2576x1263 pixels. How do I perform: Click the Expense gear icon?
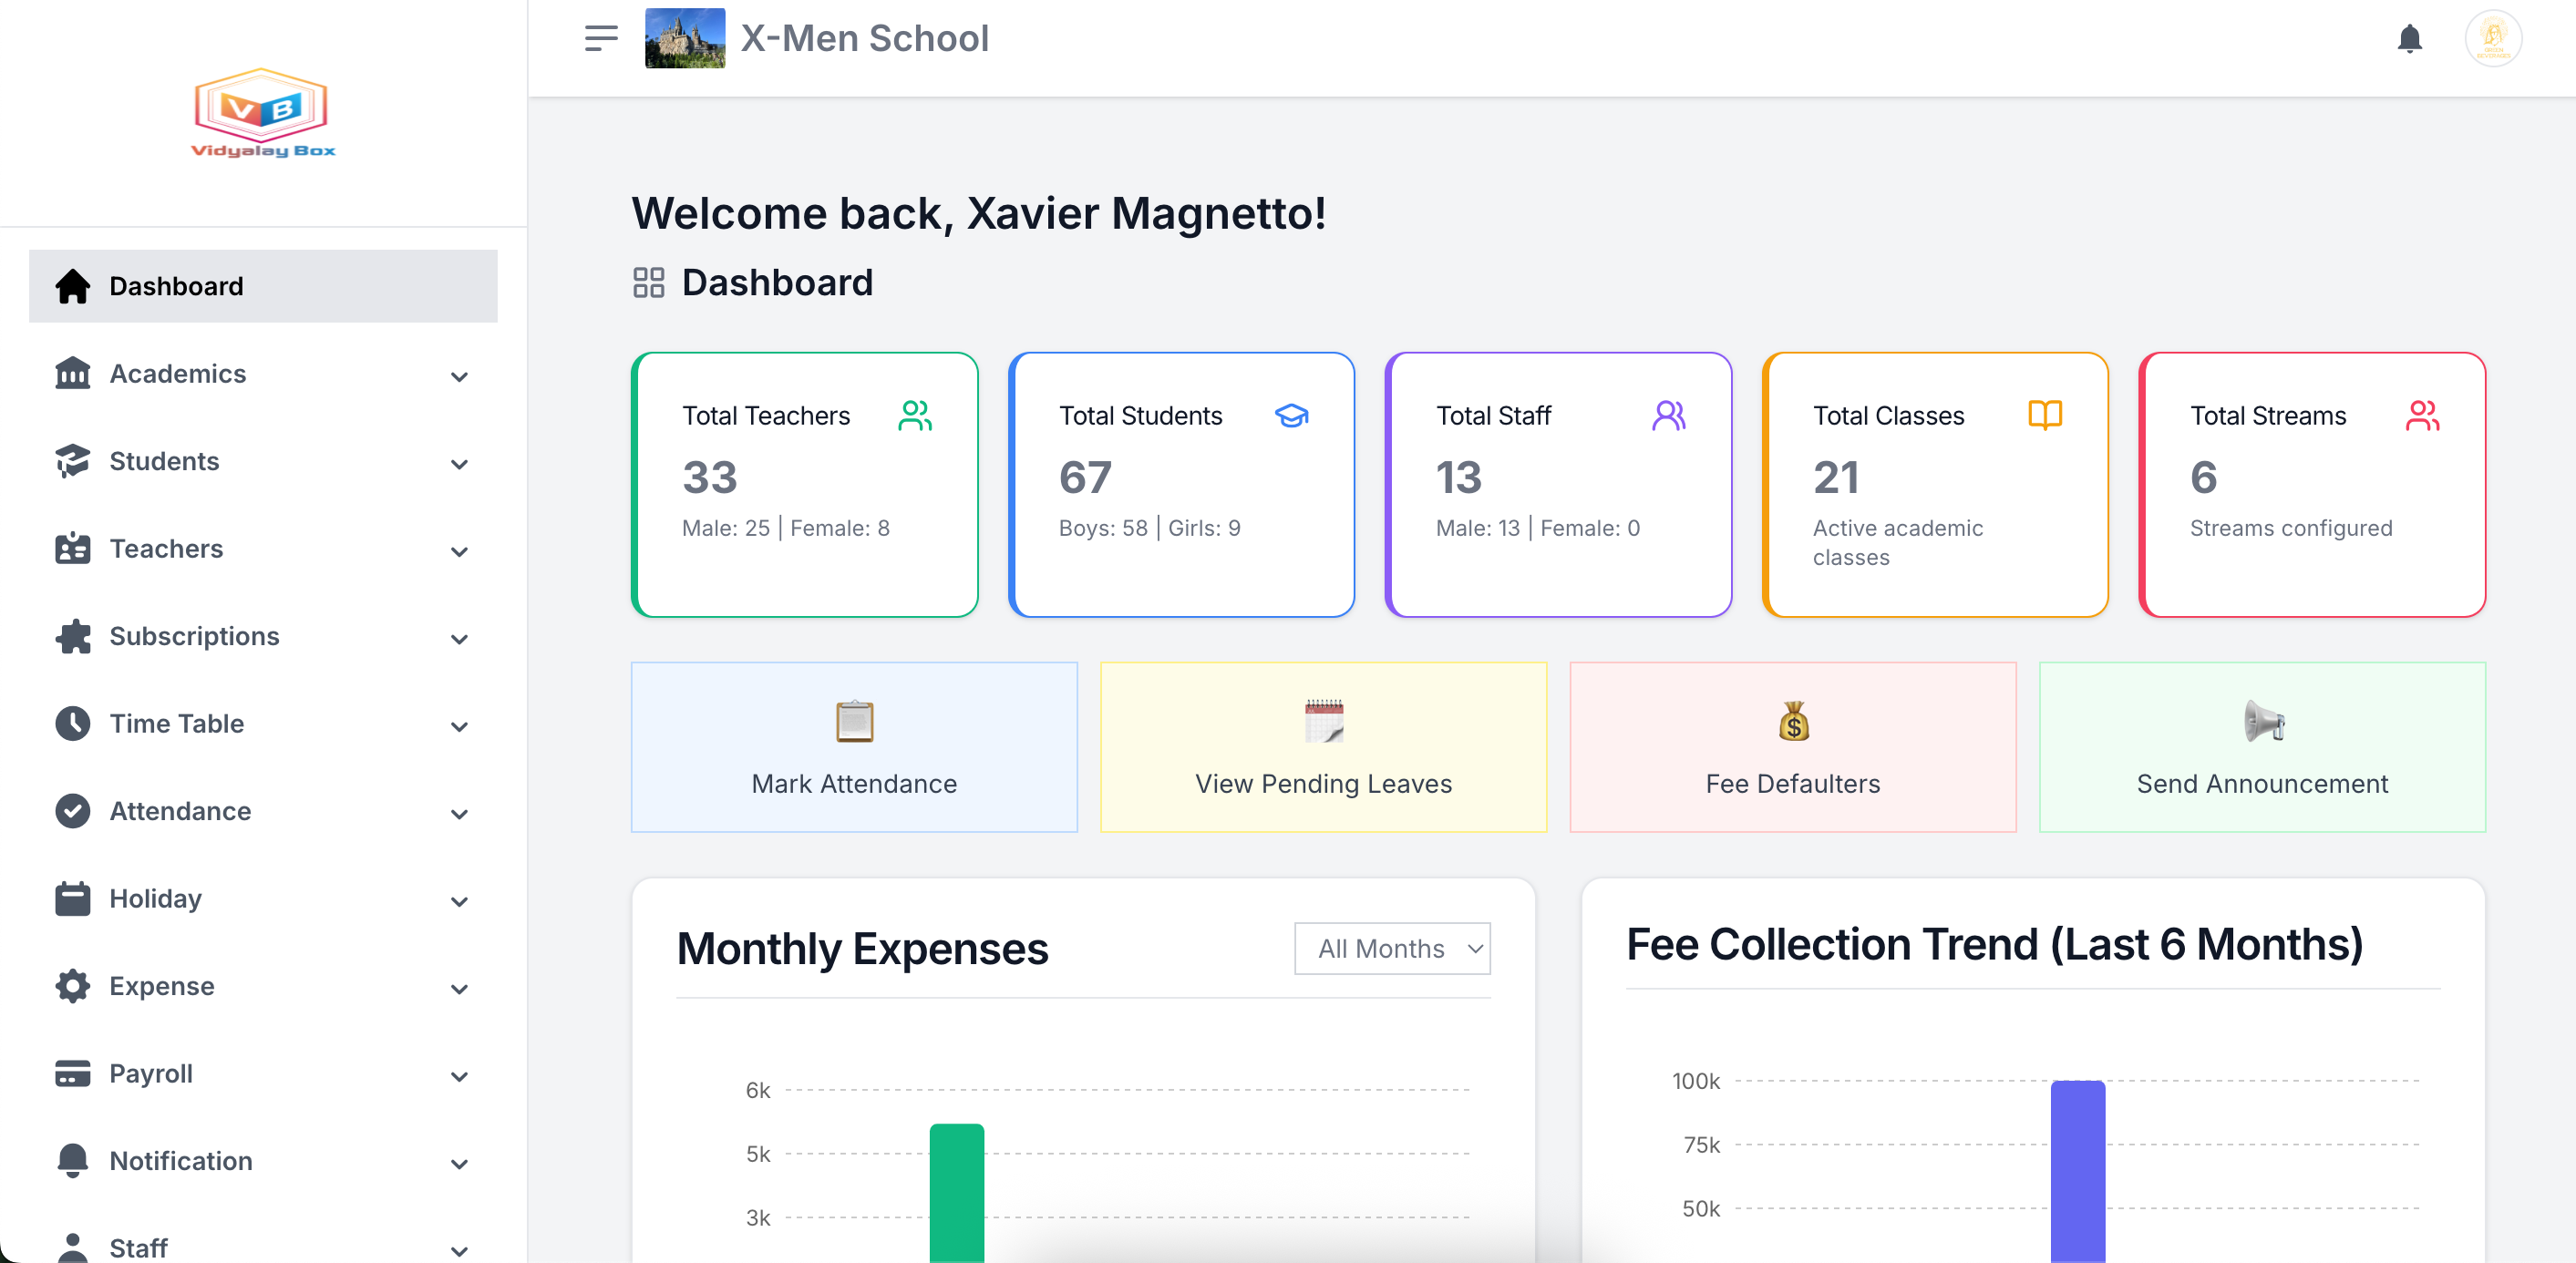tap(73, 986)
